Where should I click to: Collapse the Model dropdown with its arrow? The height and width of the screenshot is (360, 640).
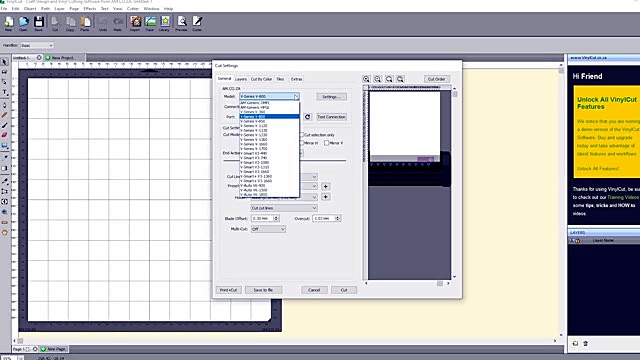296,97
